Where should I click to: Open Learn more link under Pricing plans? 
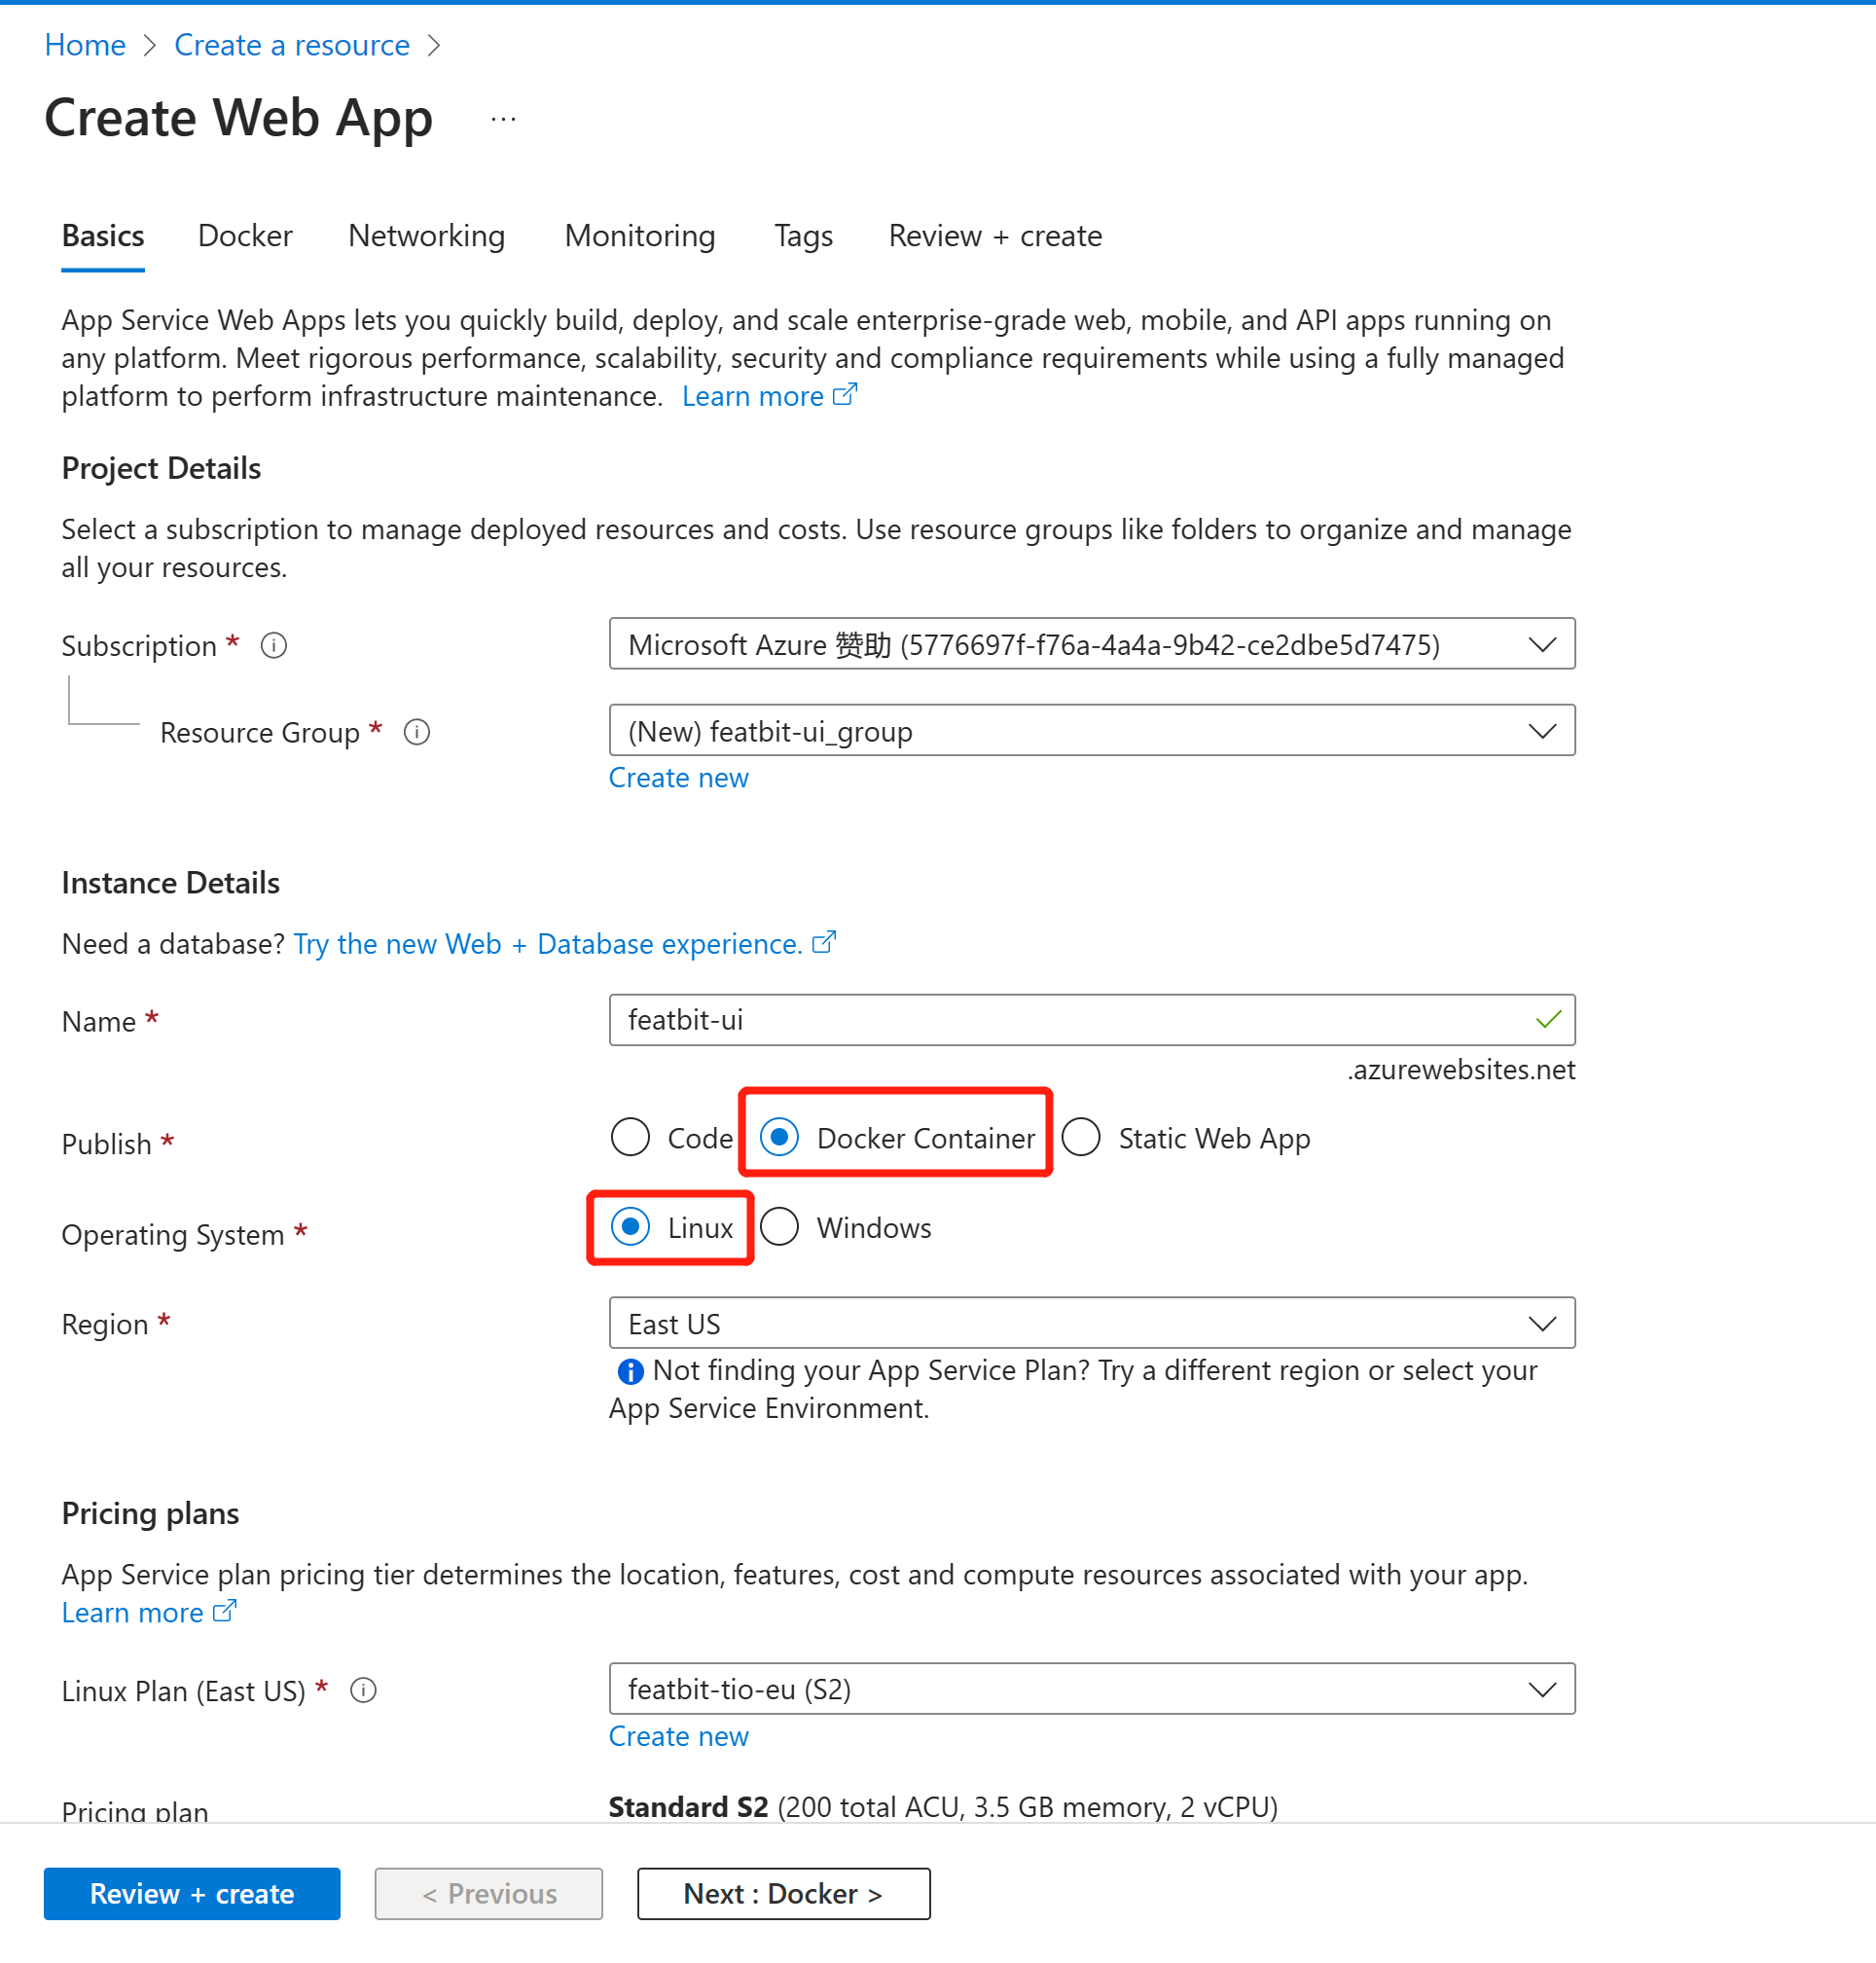click(x=149, y=1613)
